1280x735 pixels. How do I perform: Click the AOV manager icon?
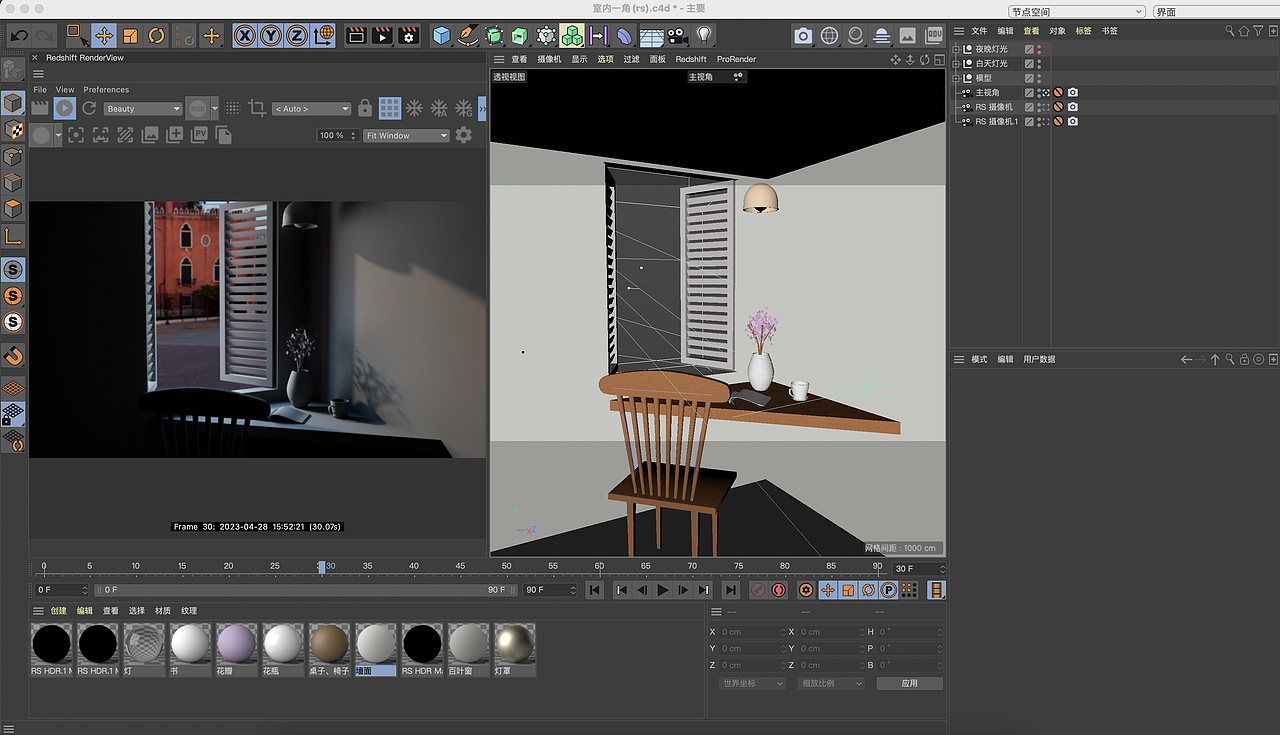934,36
